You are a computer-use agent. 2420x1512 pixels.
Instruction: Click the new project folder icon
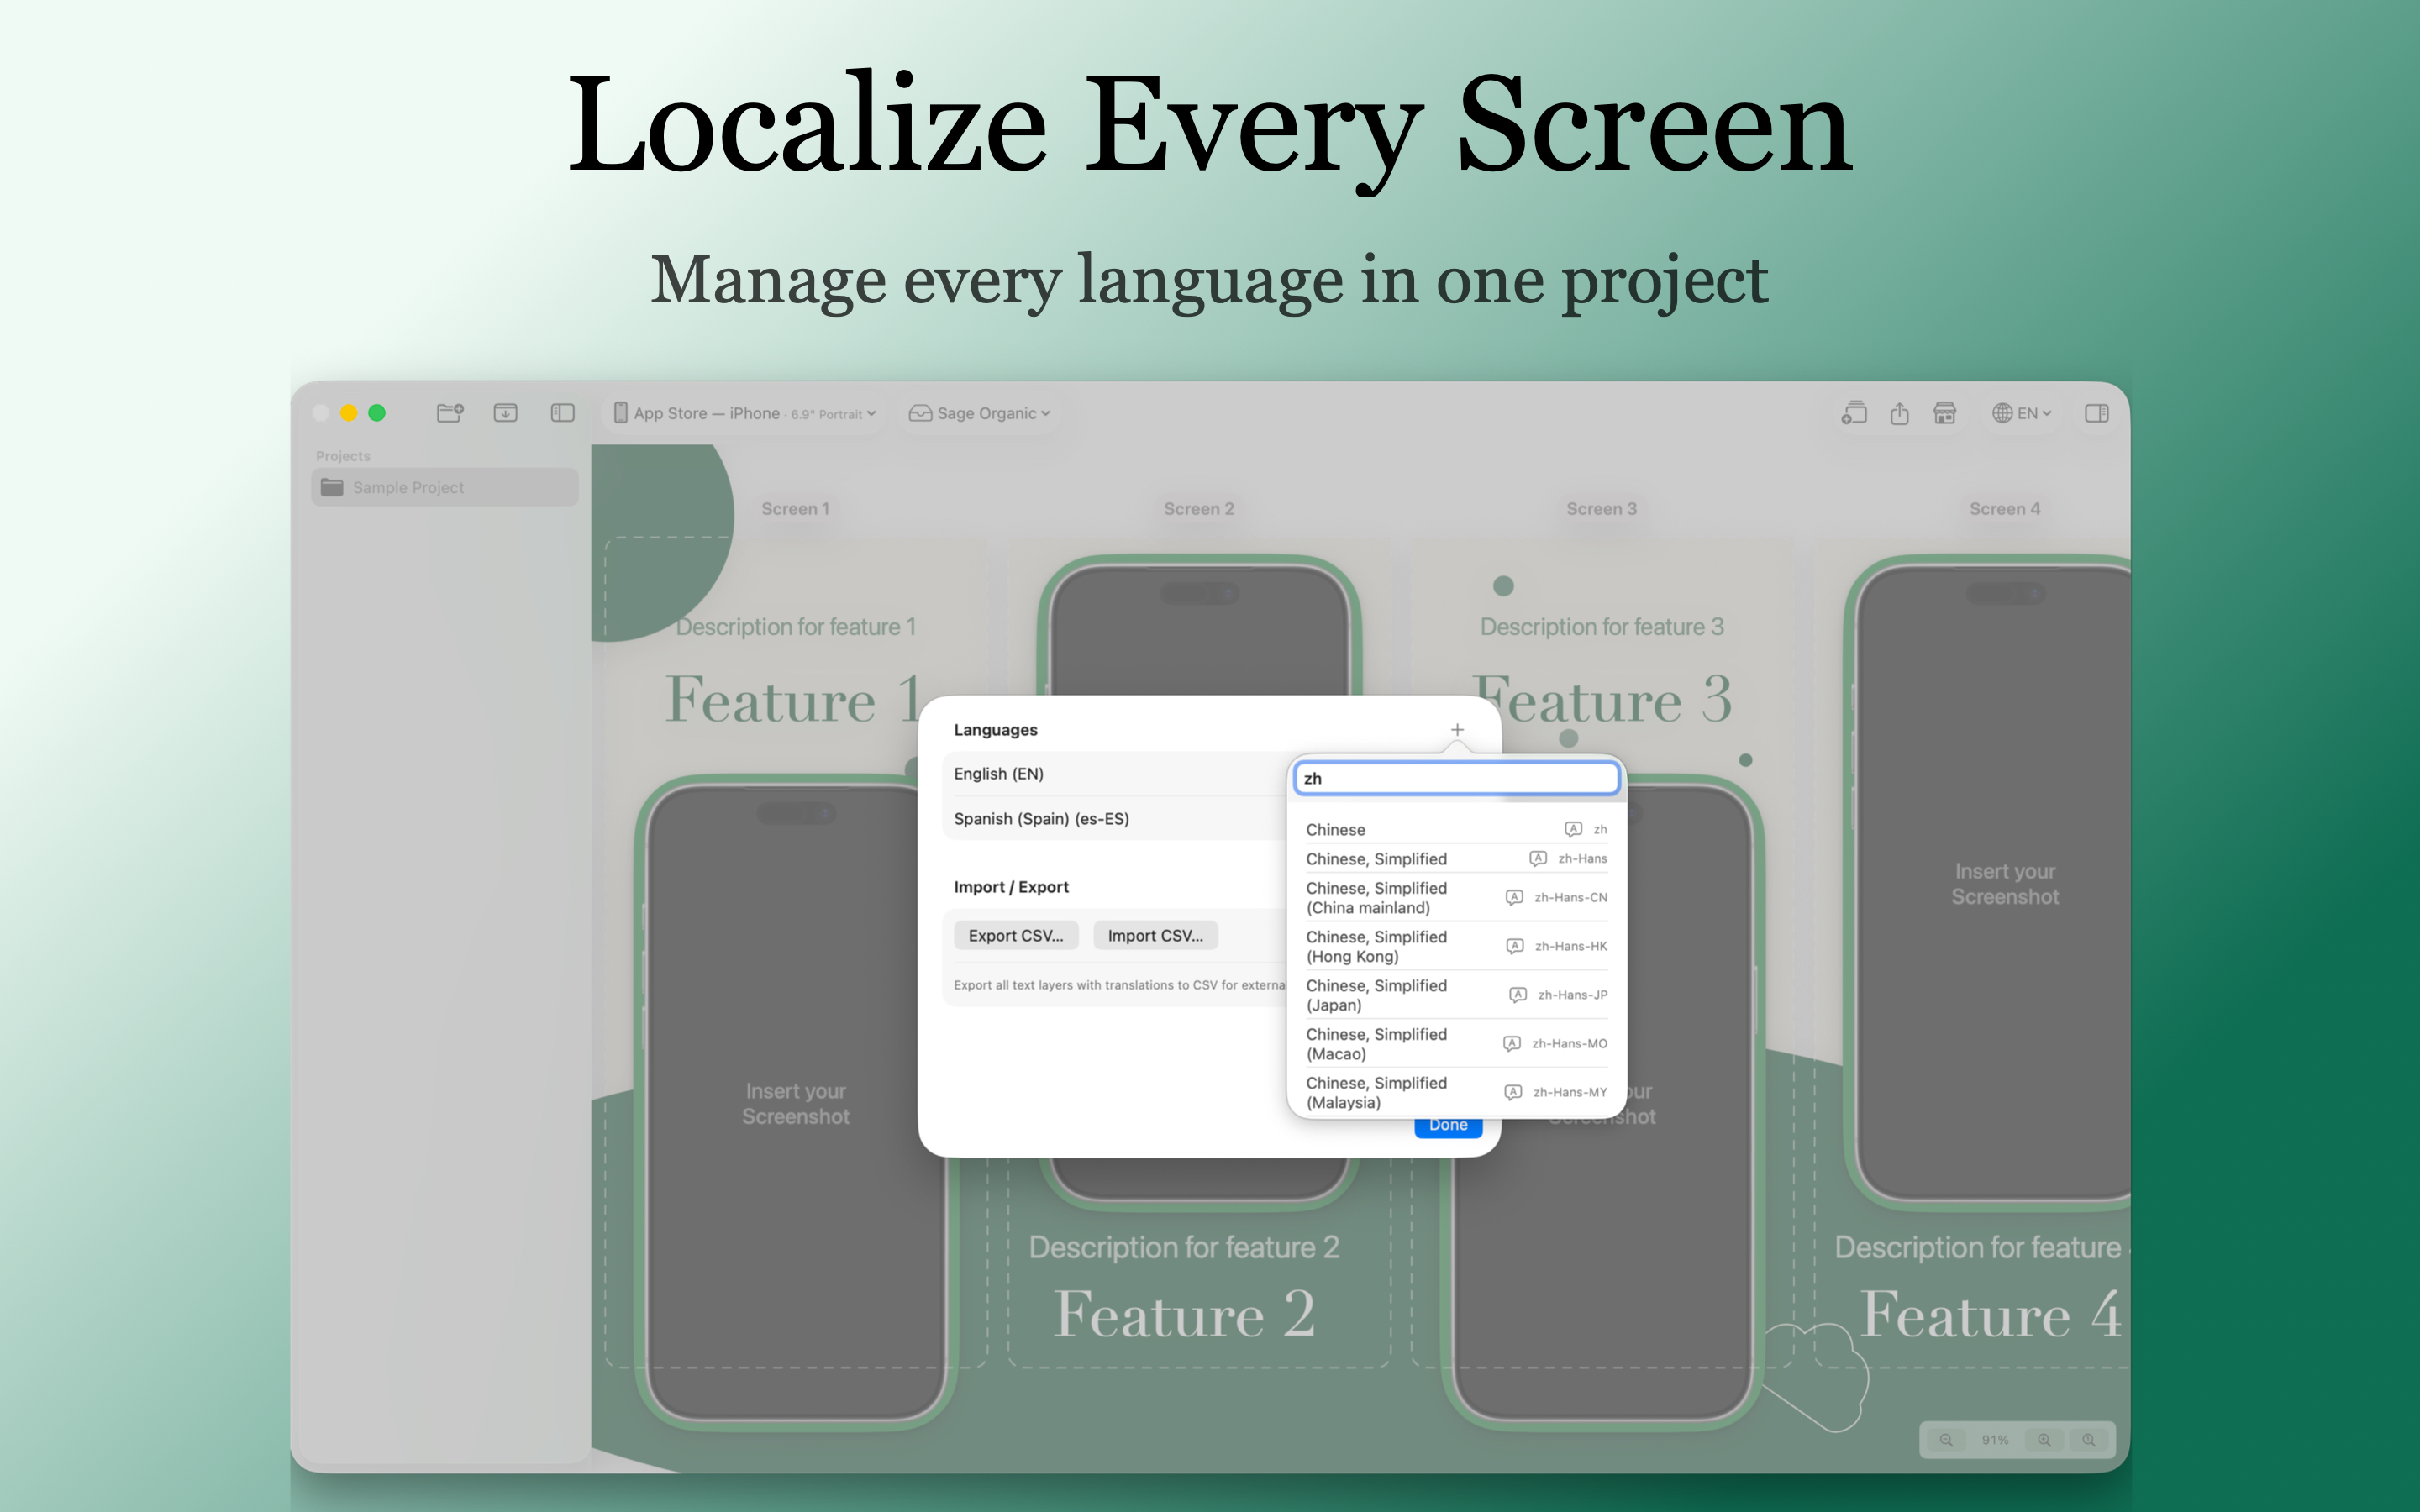point(450,412)
